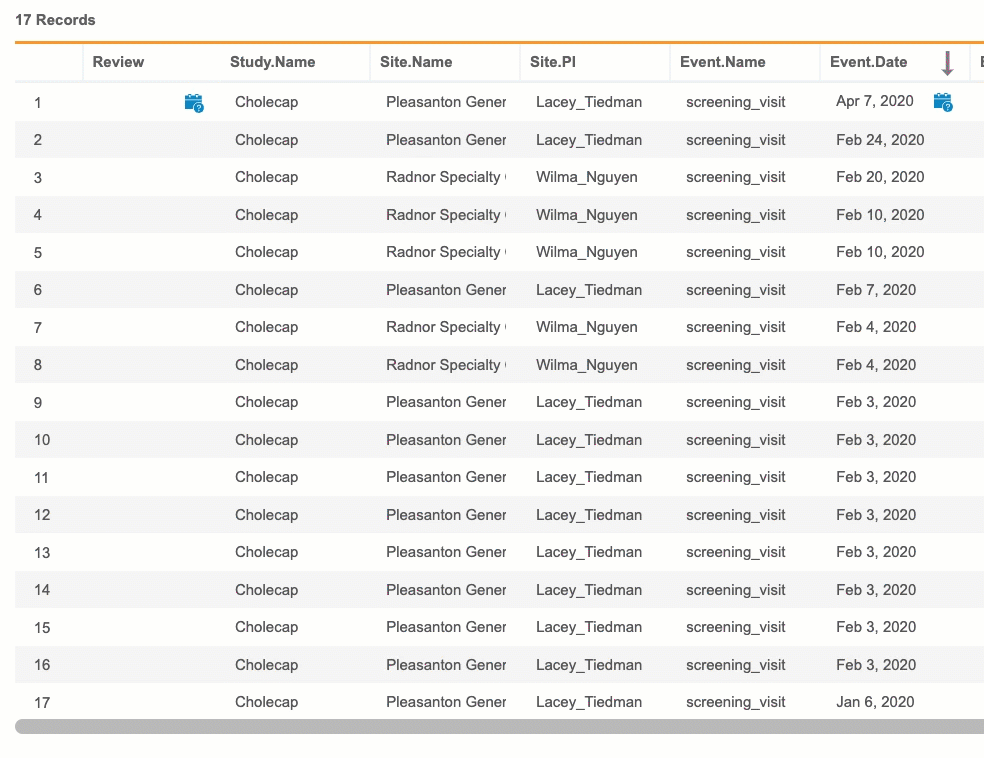Viewport: 984px width, 758px height.
Task: Click the sort arrow in Event.Date header
Action: tap(947, 63)
